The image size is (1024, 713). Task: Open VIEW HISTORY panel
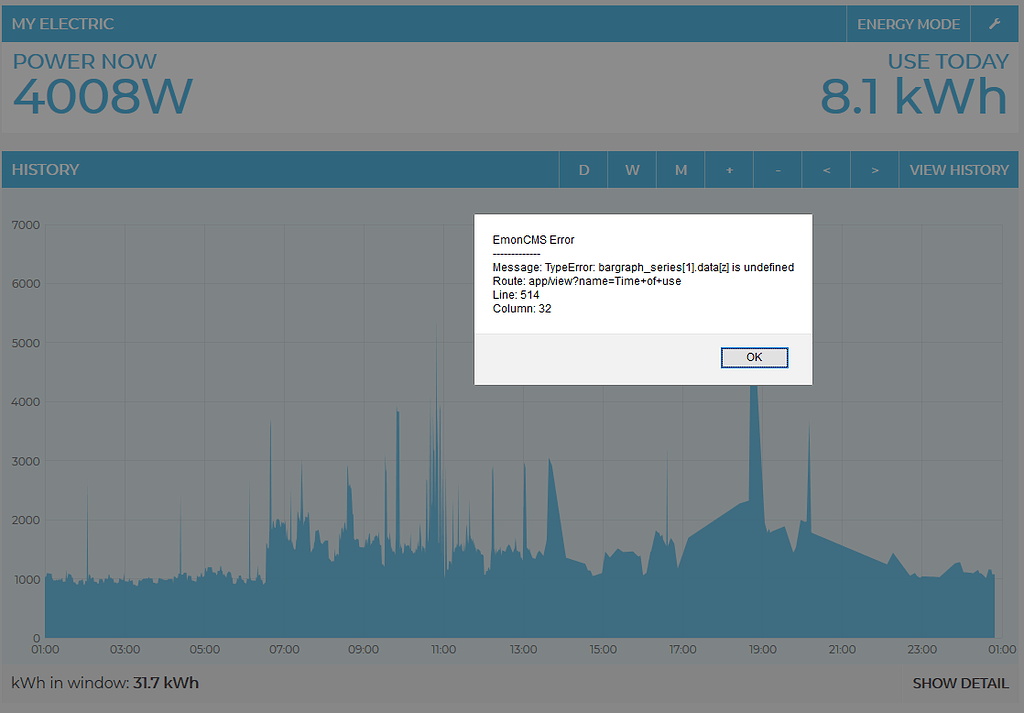[958, 169]
